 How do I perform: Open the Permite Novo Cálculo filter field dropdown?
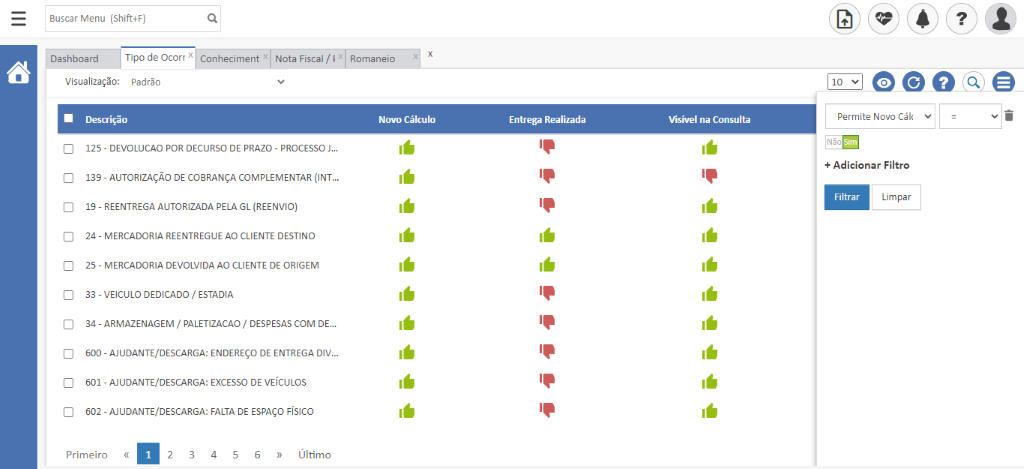879,117
